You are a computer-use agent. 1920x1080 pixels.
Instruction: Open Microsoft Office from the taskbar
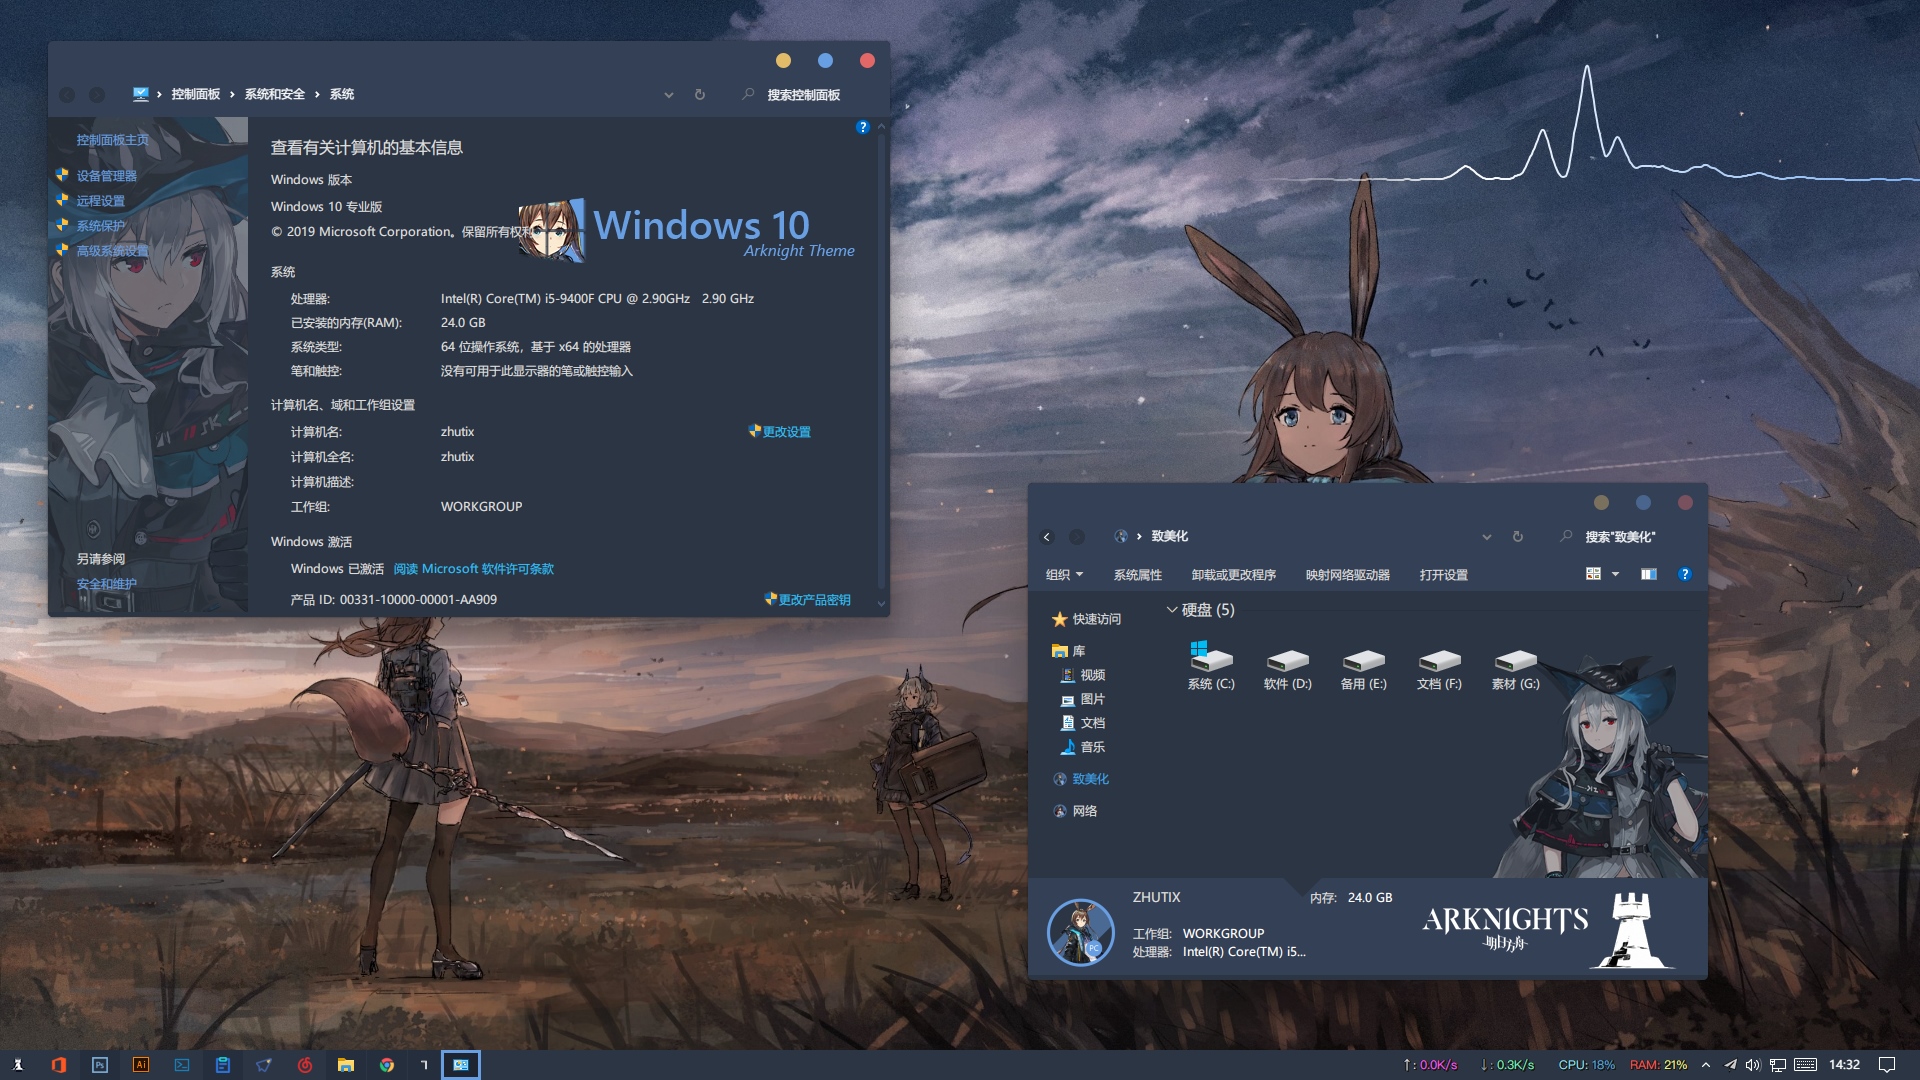(x=59, y=1065)
